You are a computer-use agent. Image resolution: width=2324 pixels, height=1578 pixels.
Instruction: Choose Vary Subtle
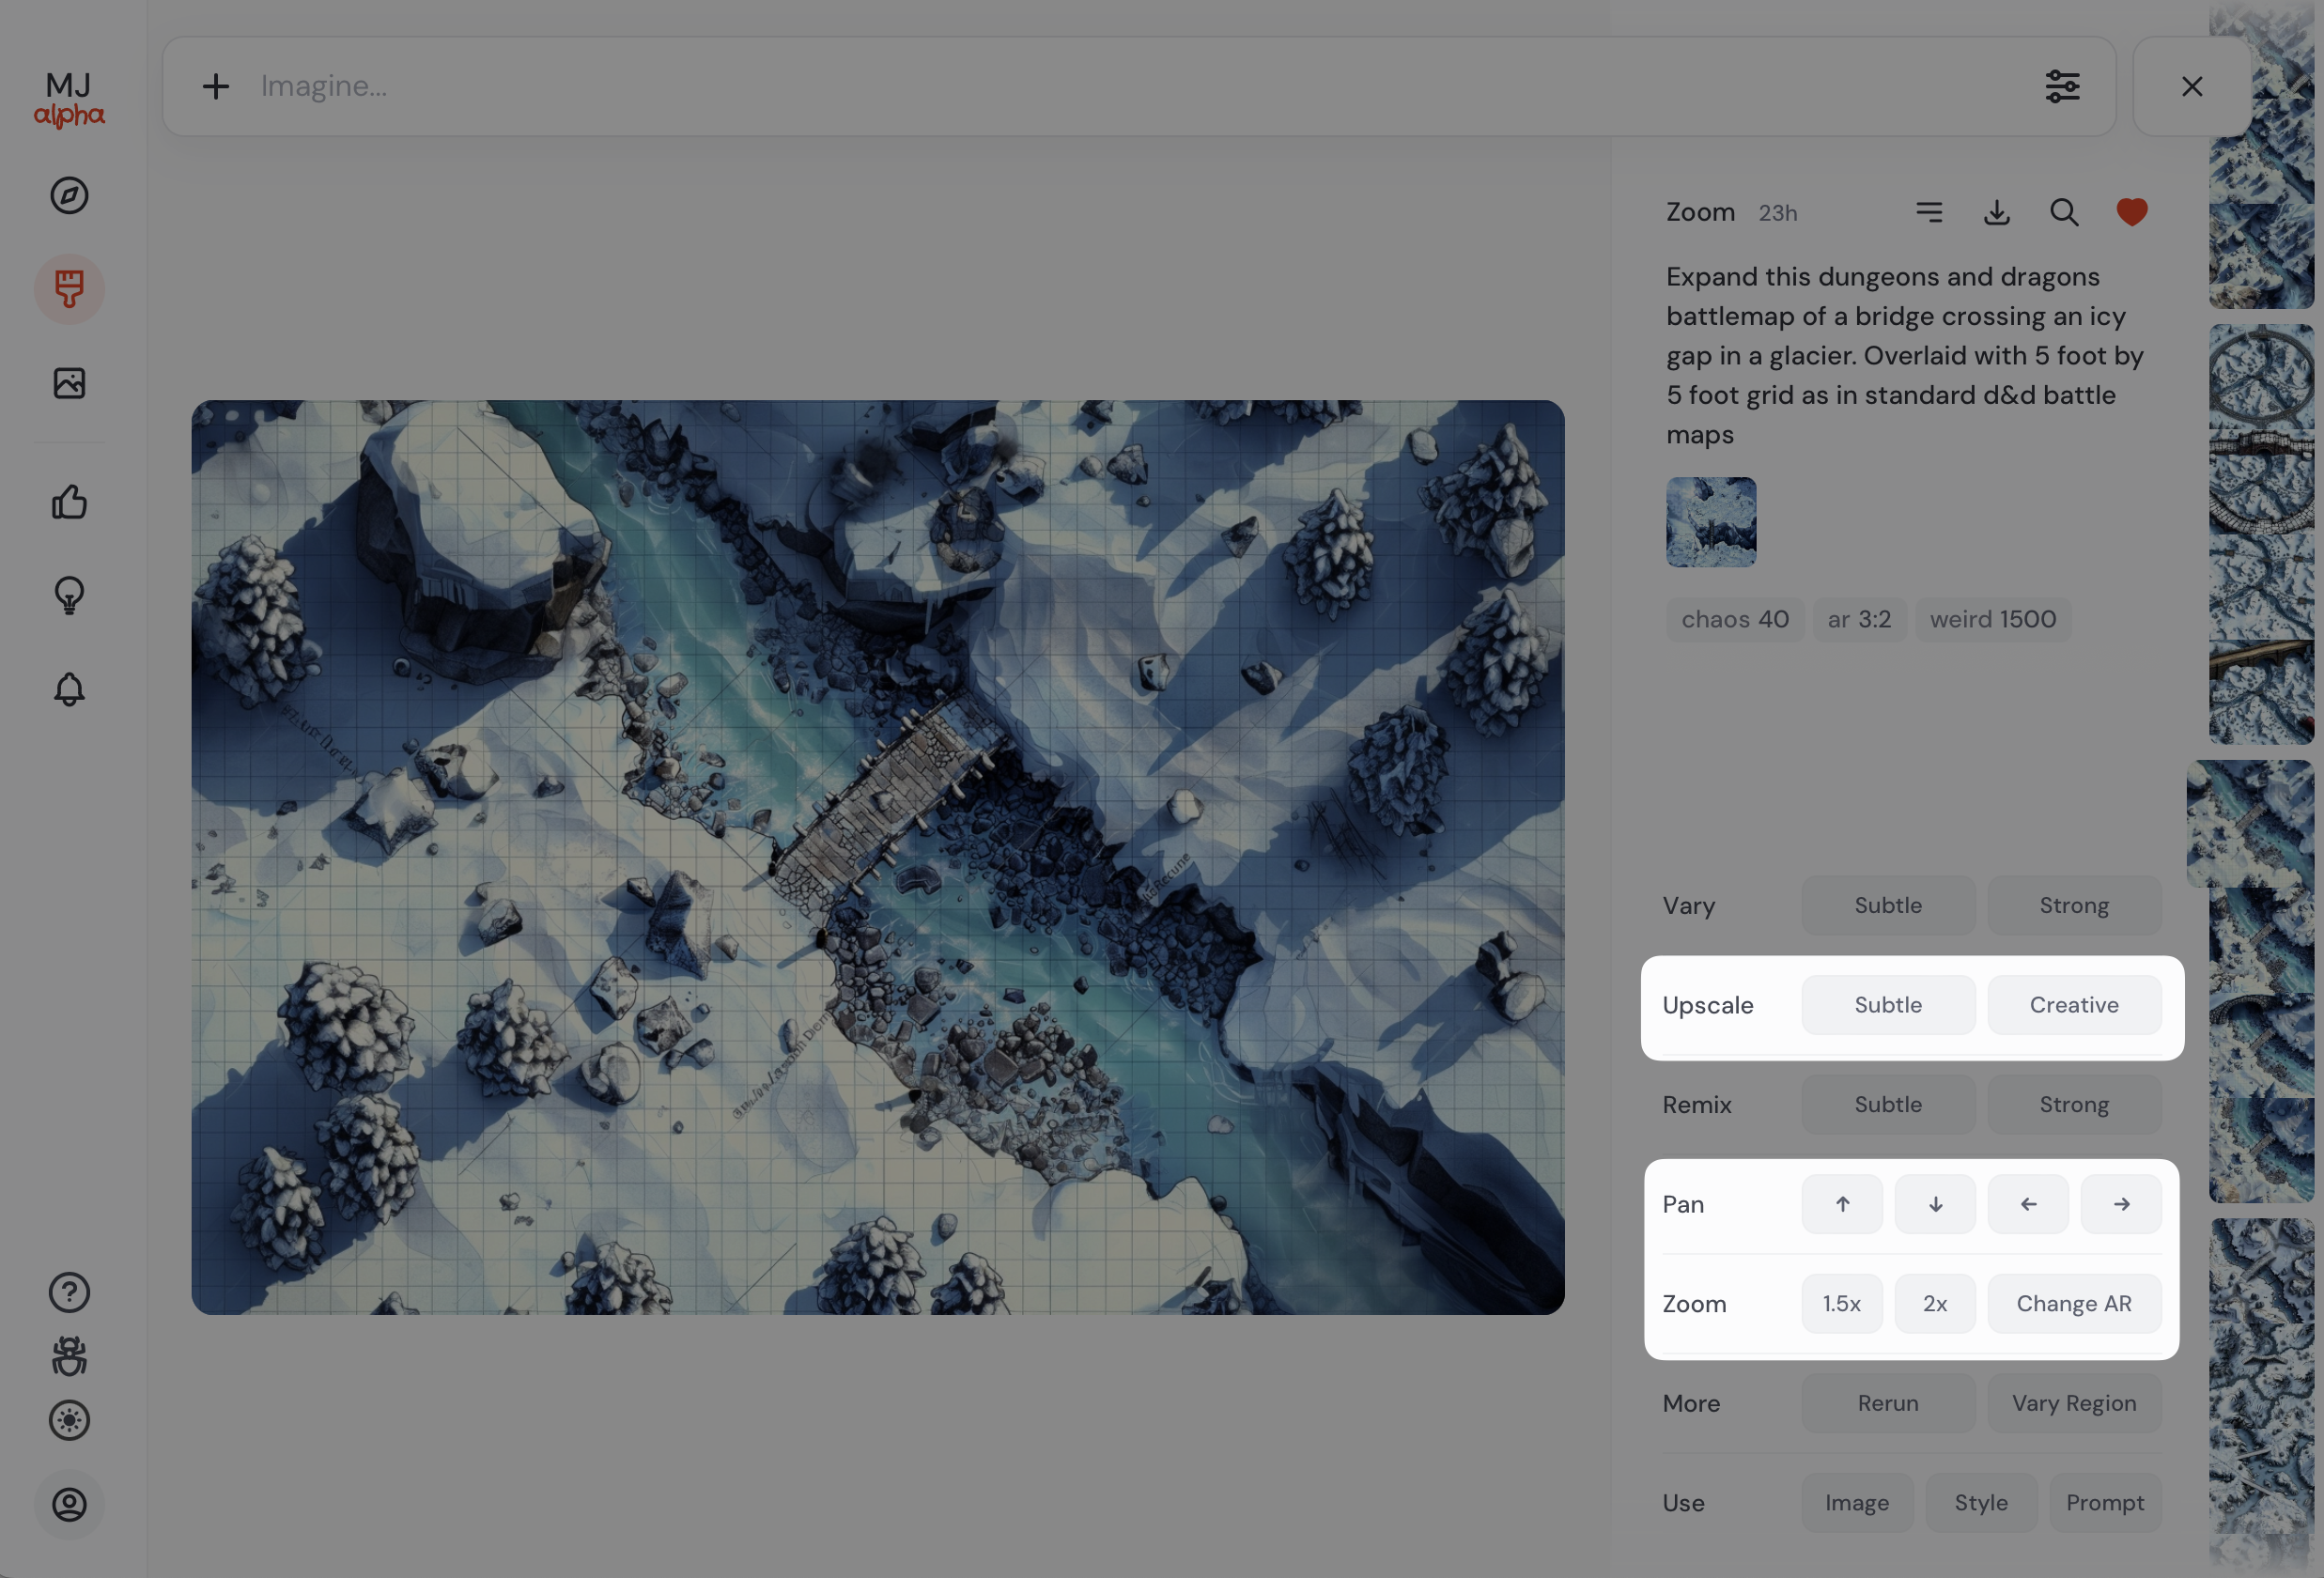click(x=1888, y=906)
